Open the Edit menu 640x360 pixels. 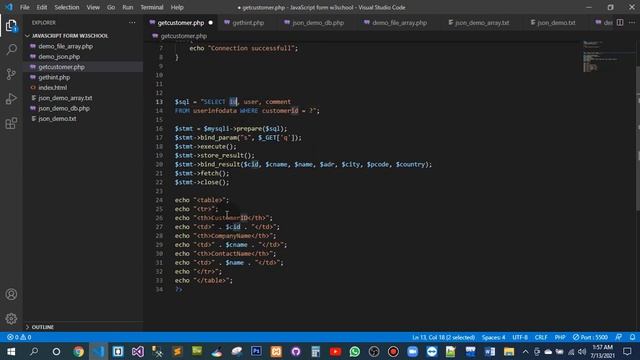click(42, 7)
